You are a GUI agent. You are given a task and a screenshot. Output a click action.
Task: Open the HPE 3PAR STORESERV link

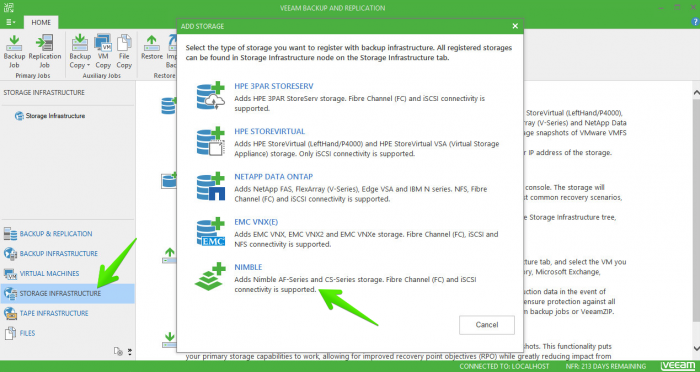pos(274,86)
